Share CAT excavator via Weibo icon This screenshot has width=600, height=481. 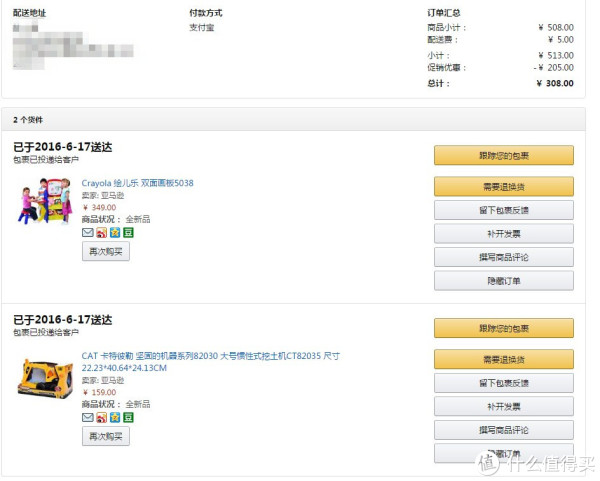pyautogui.click(x=101, y=417)
